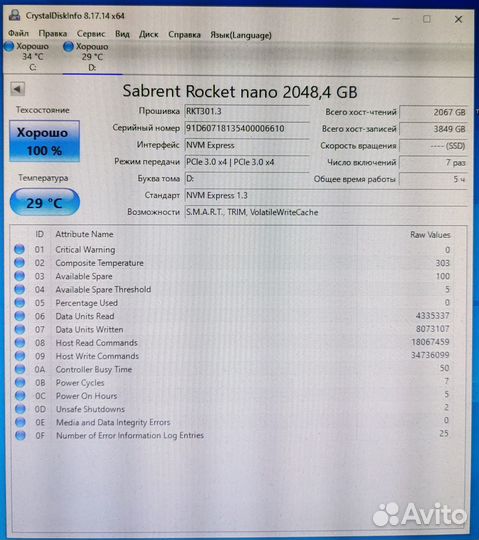479x540 pixels.
Task: Click the Sabrent Rocket nano 2048,4 GB title
Action: click(240, 92)
